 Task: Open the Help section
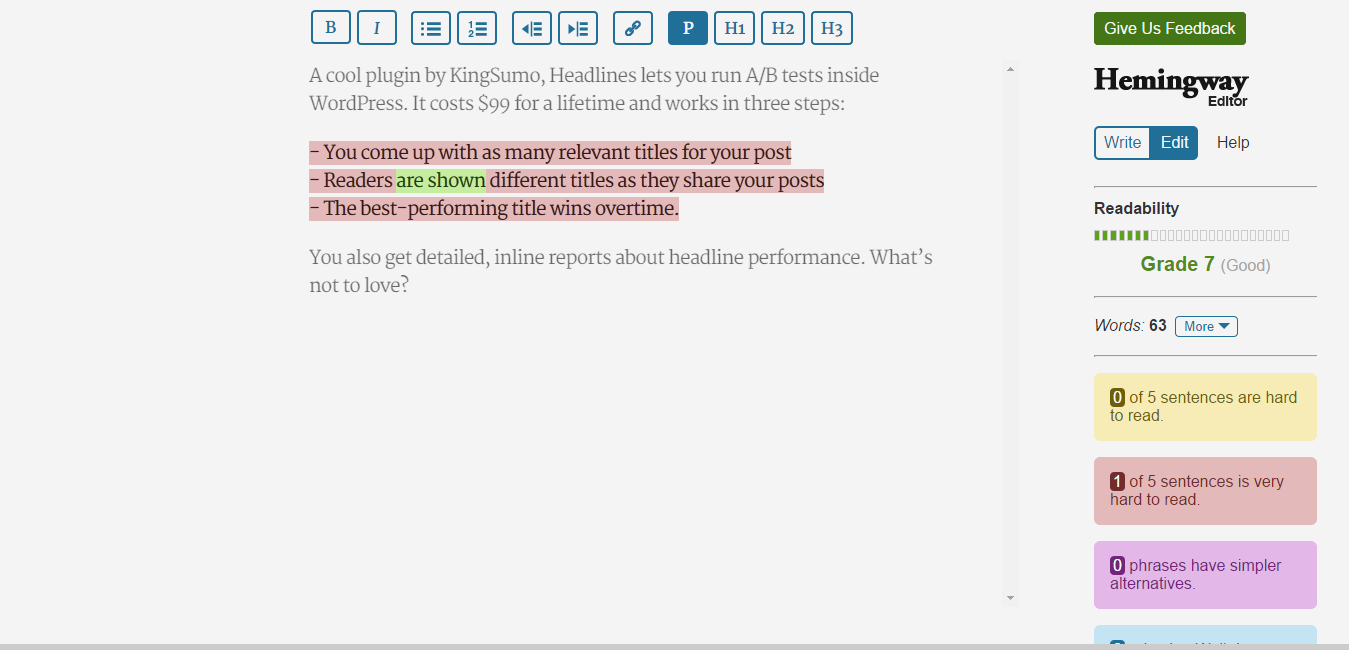[1232, 142]
